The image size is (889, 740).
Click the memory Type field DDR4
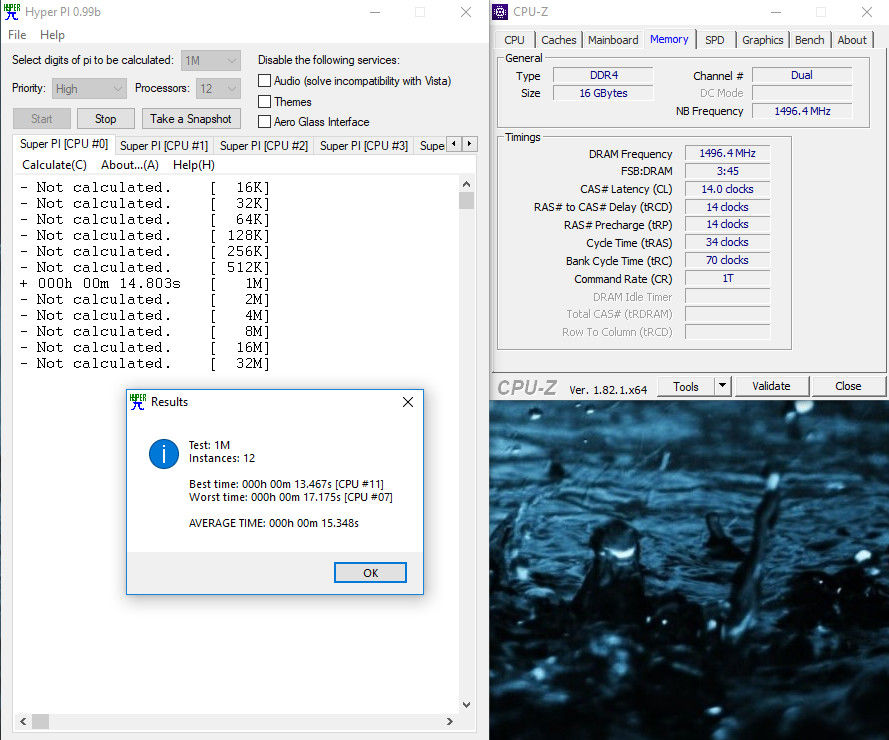603,75
